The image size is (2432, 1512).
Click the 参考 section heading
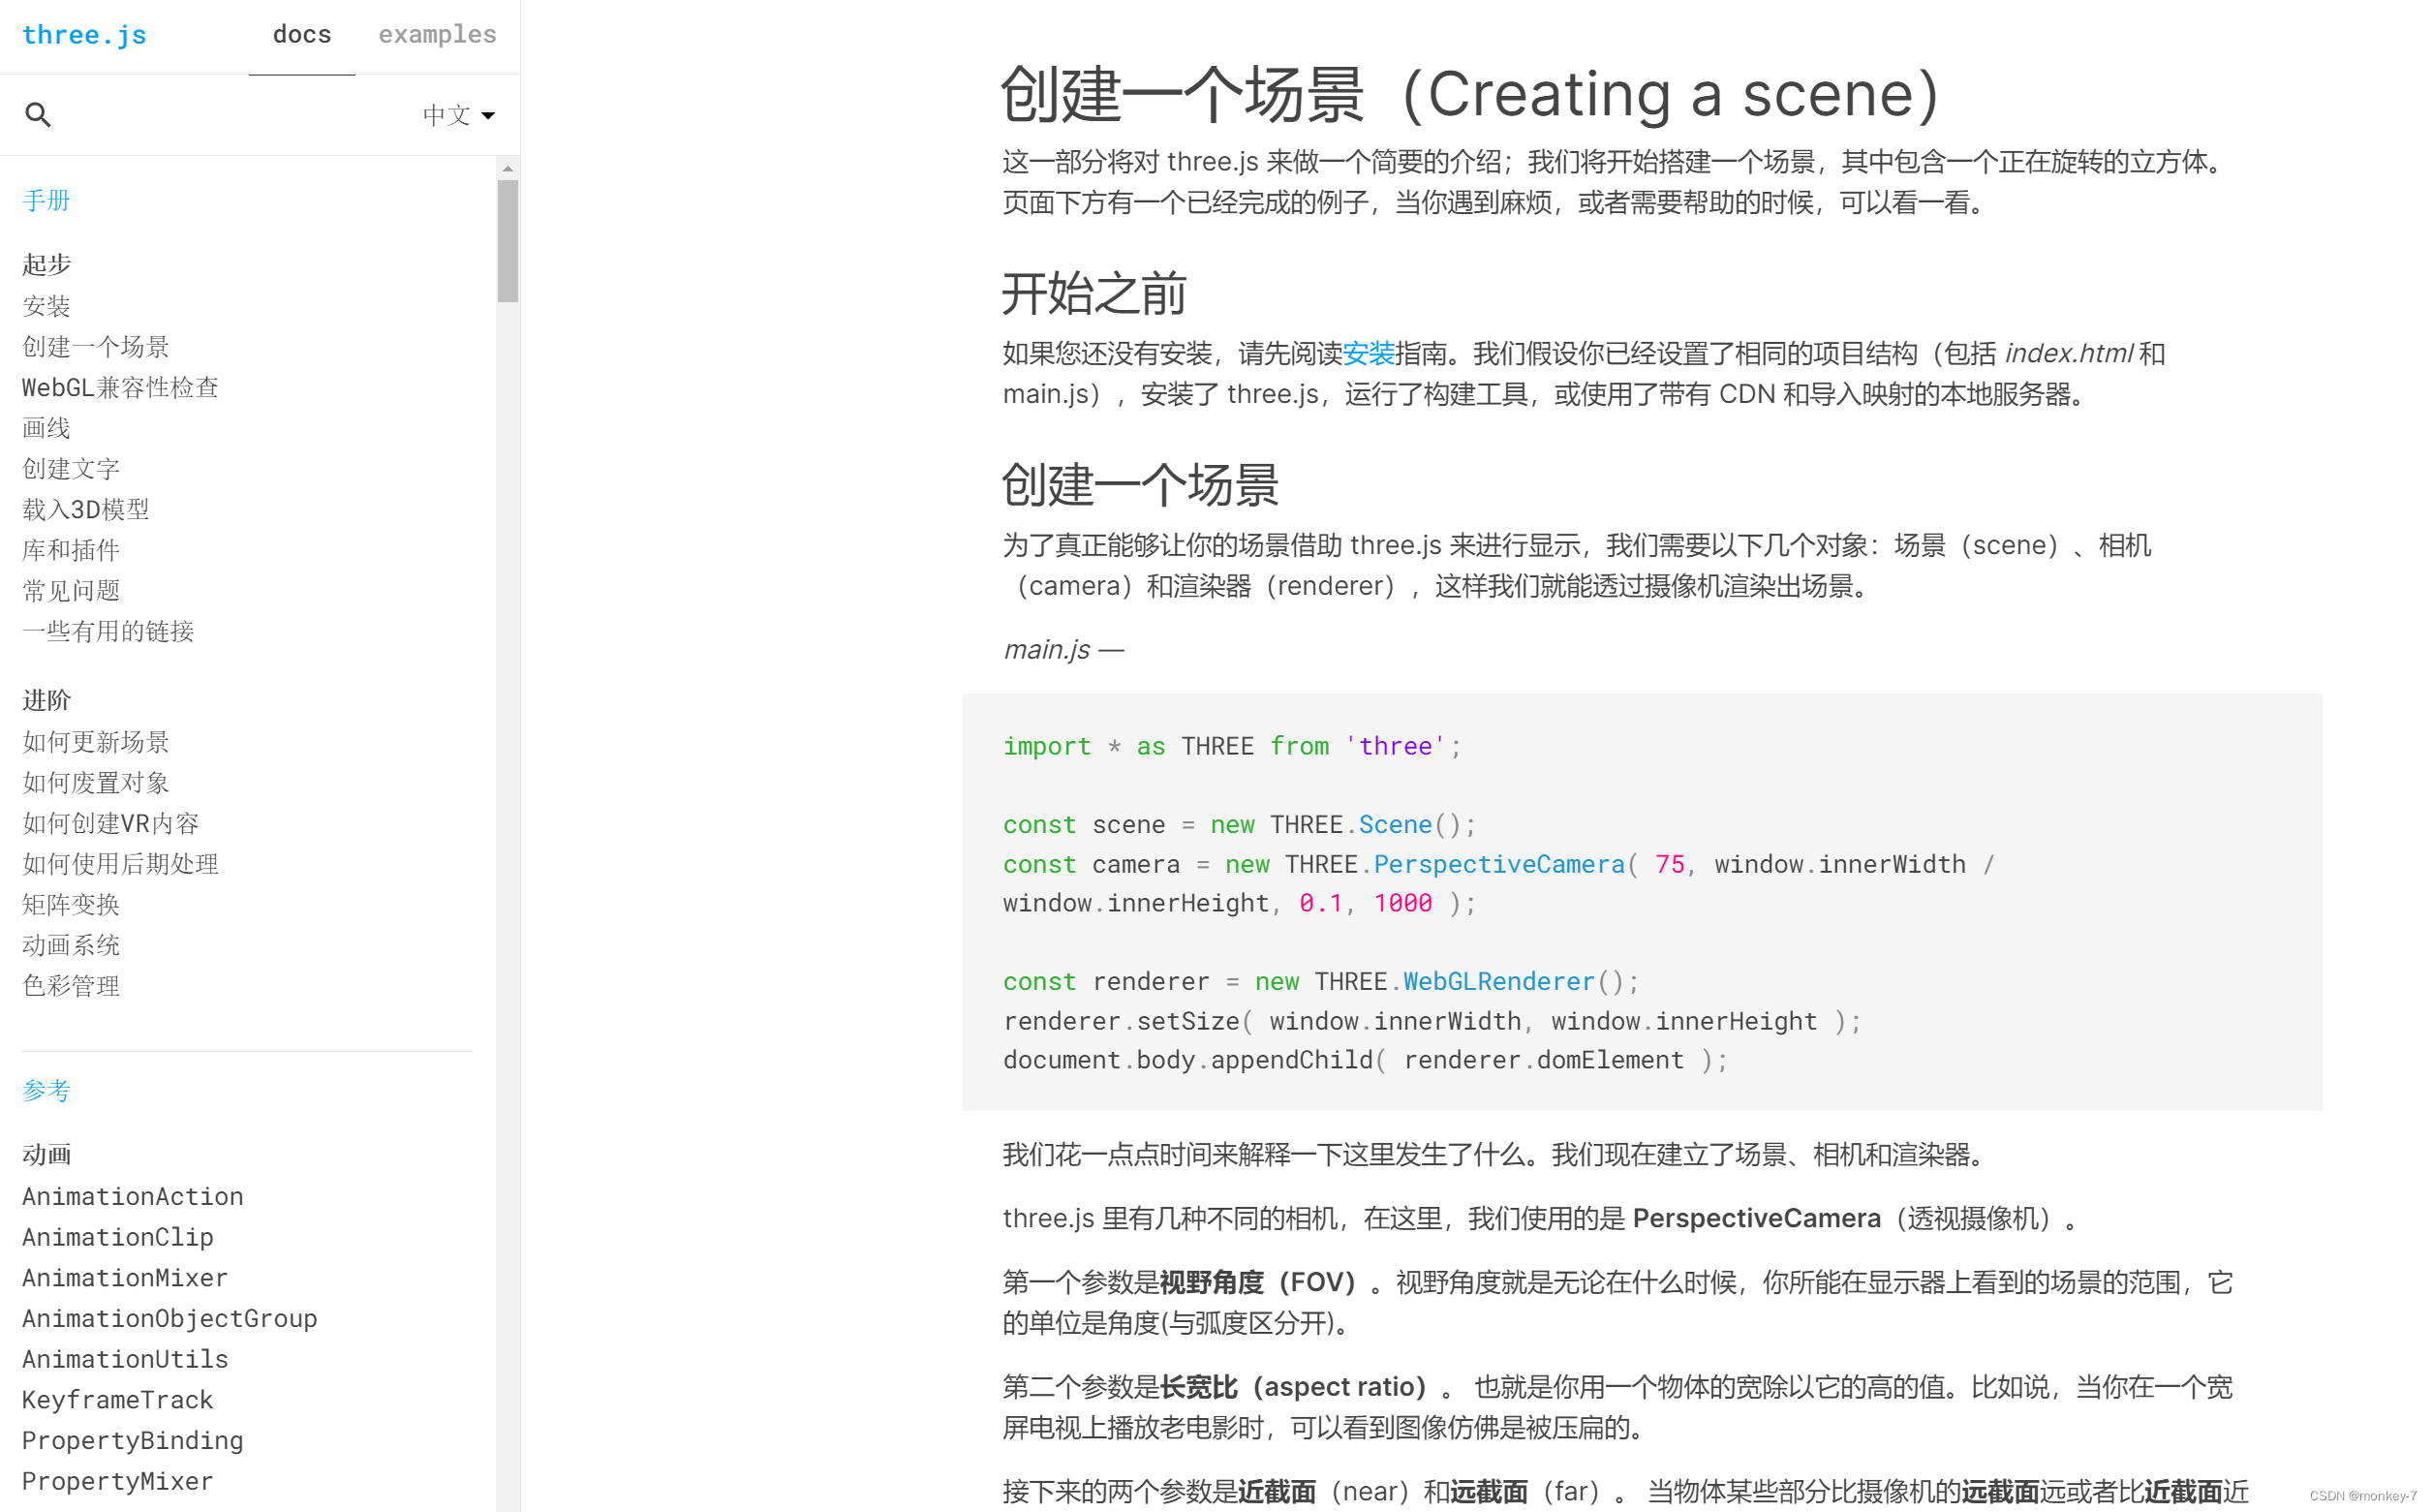pyautogui.click(x=46, y=1091)
